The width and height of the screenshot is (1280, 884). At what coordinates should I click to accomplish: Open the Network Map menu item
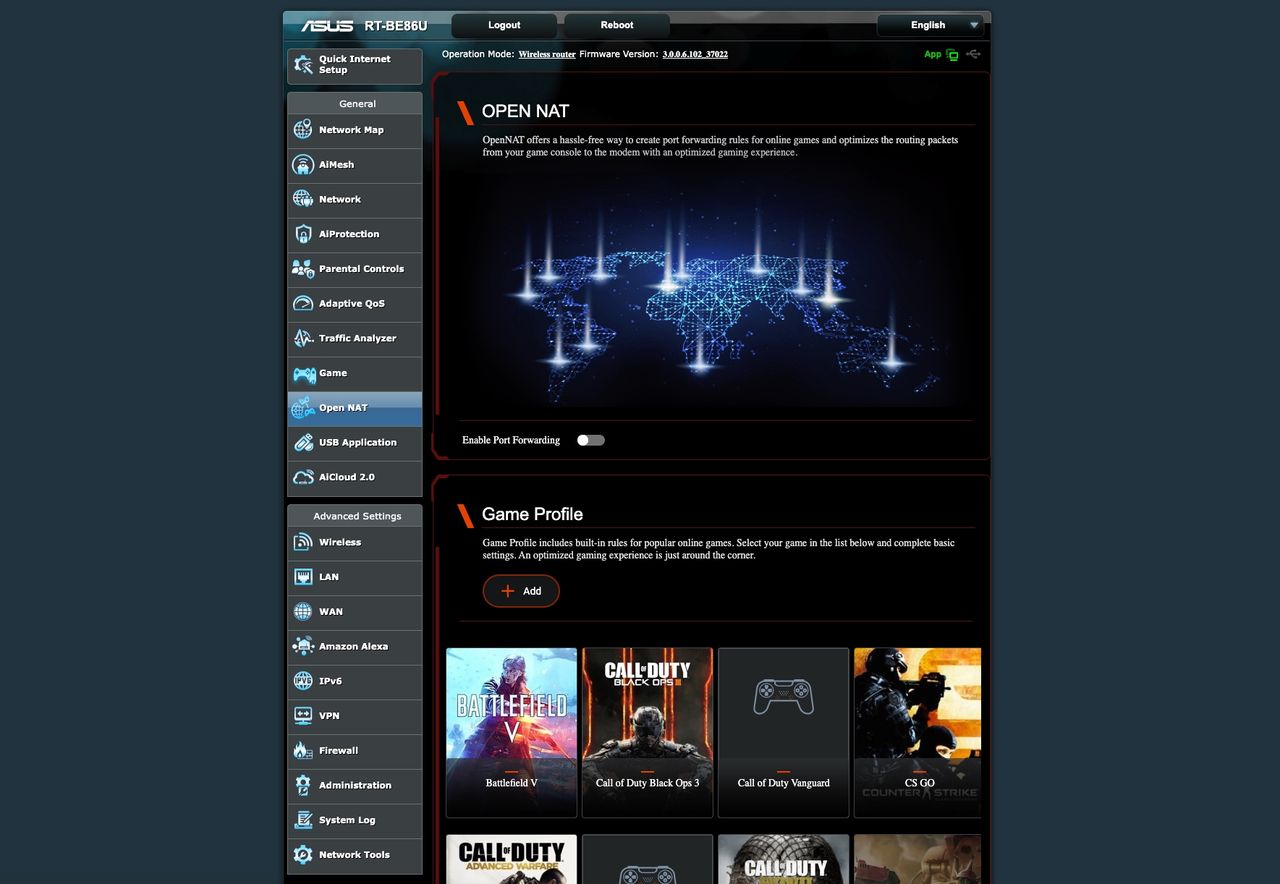[355, 130]
